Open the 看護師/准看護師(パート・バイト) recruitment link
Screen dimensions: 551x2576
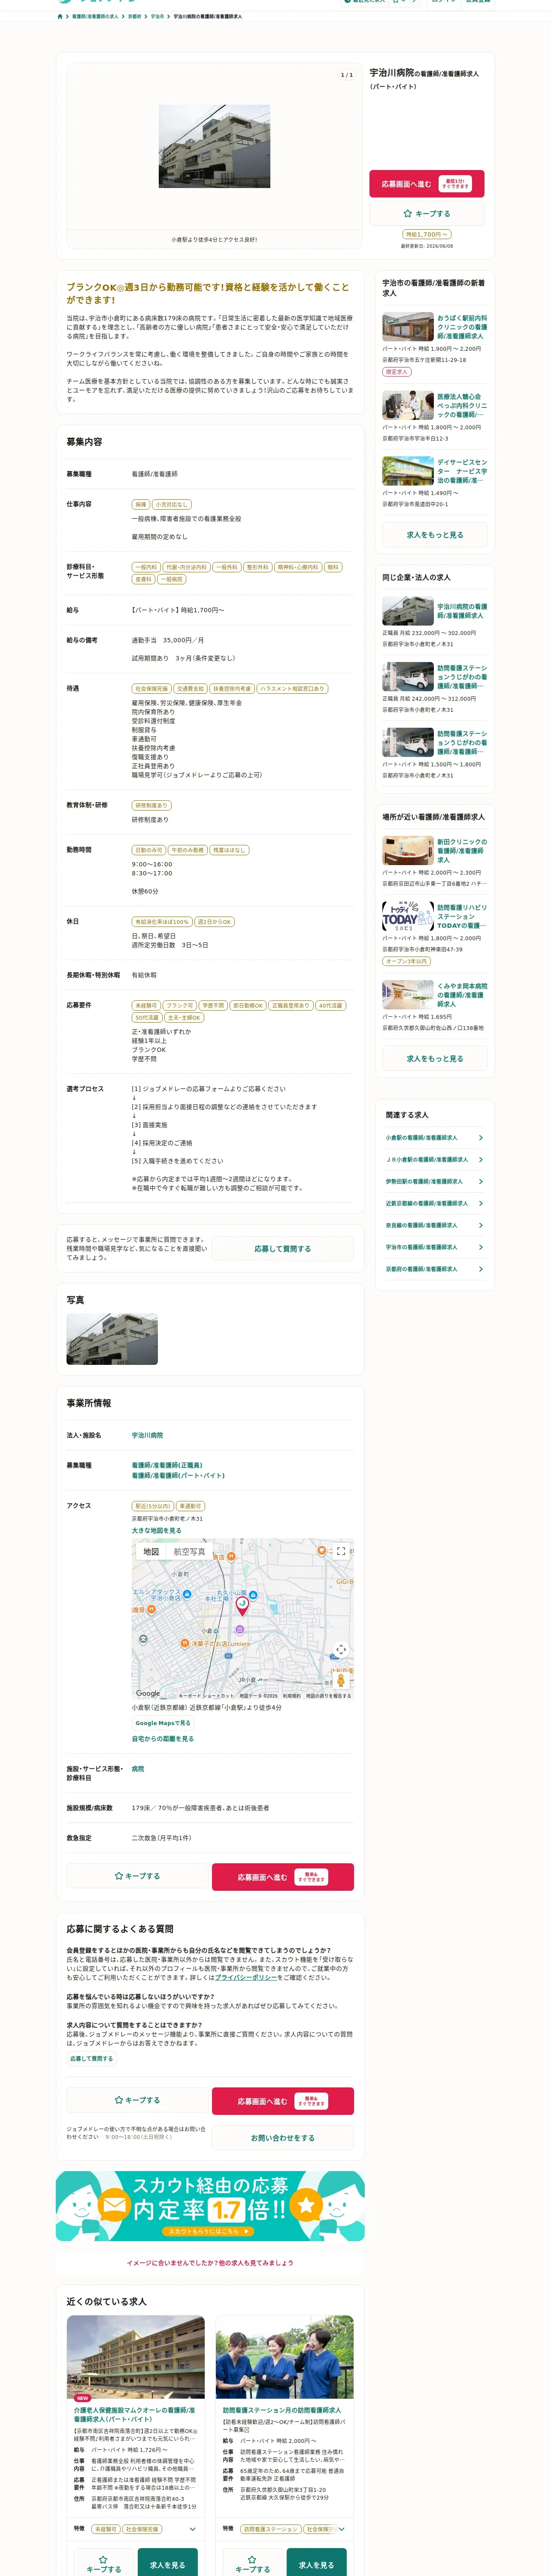[178, 1476]
